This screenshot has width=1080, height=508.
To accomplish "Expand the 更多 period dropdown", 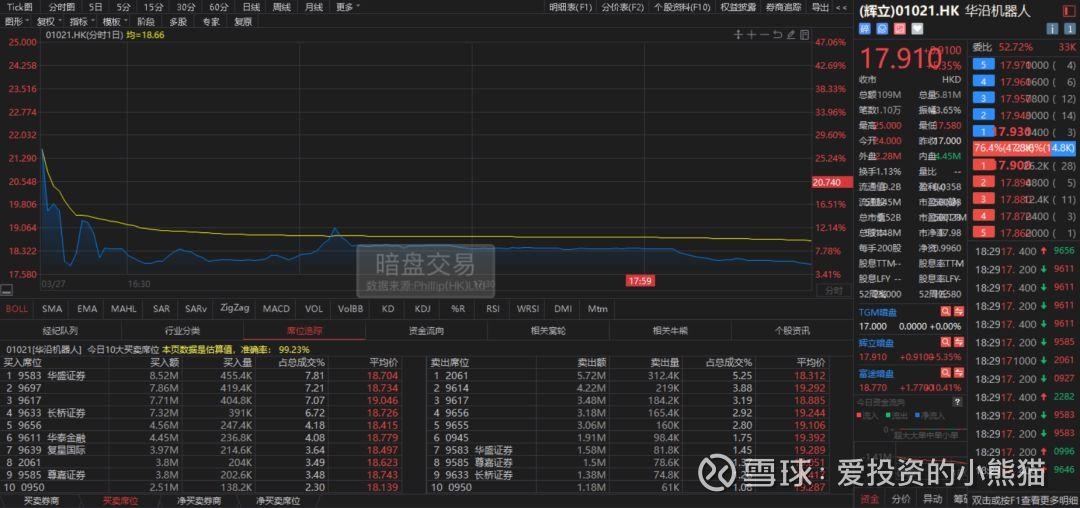I will pos(348,7).
